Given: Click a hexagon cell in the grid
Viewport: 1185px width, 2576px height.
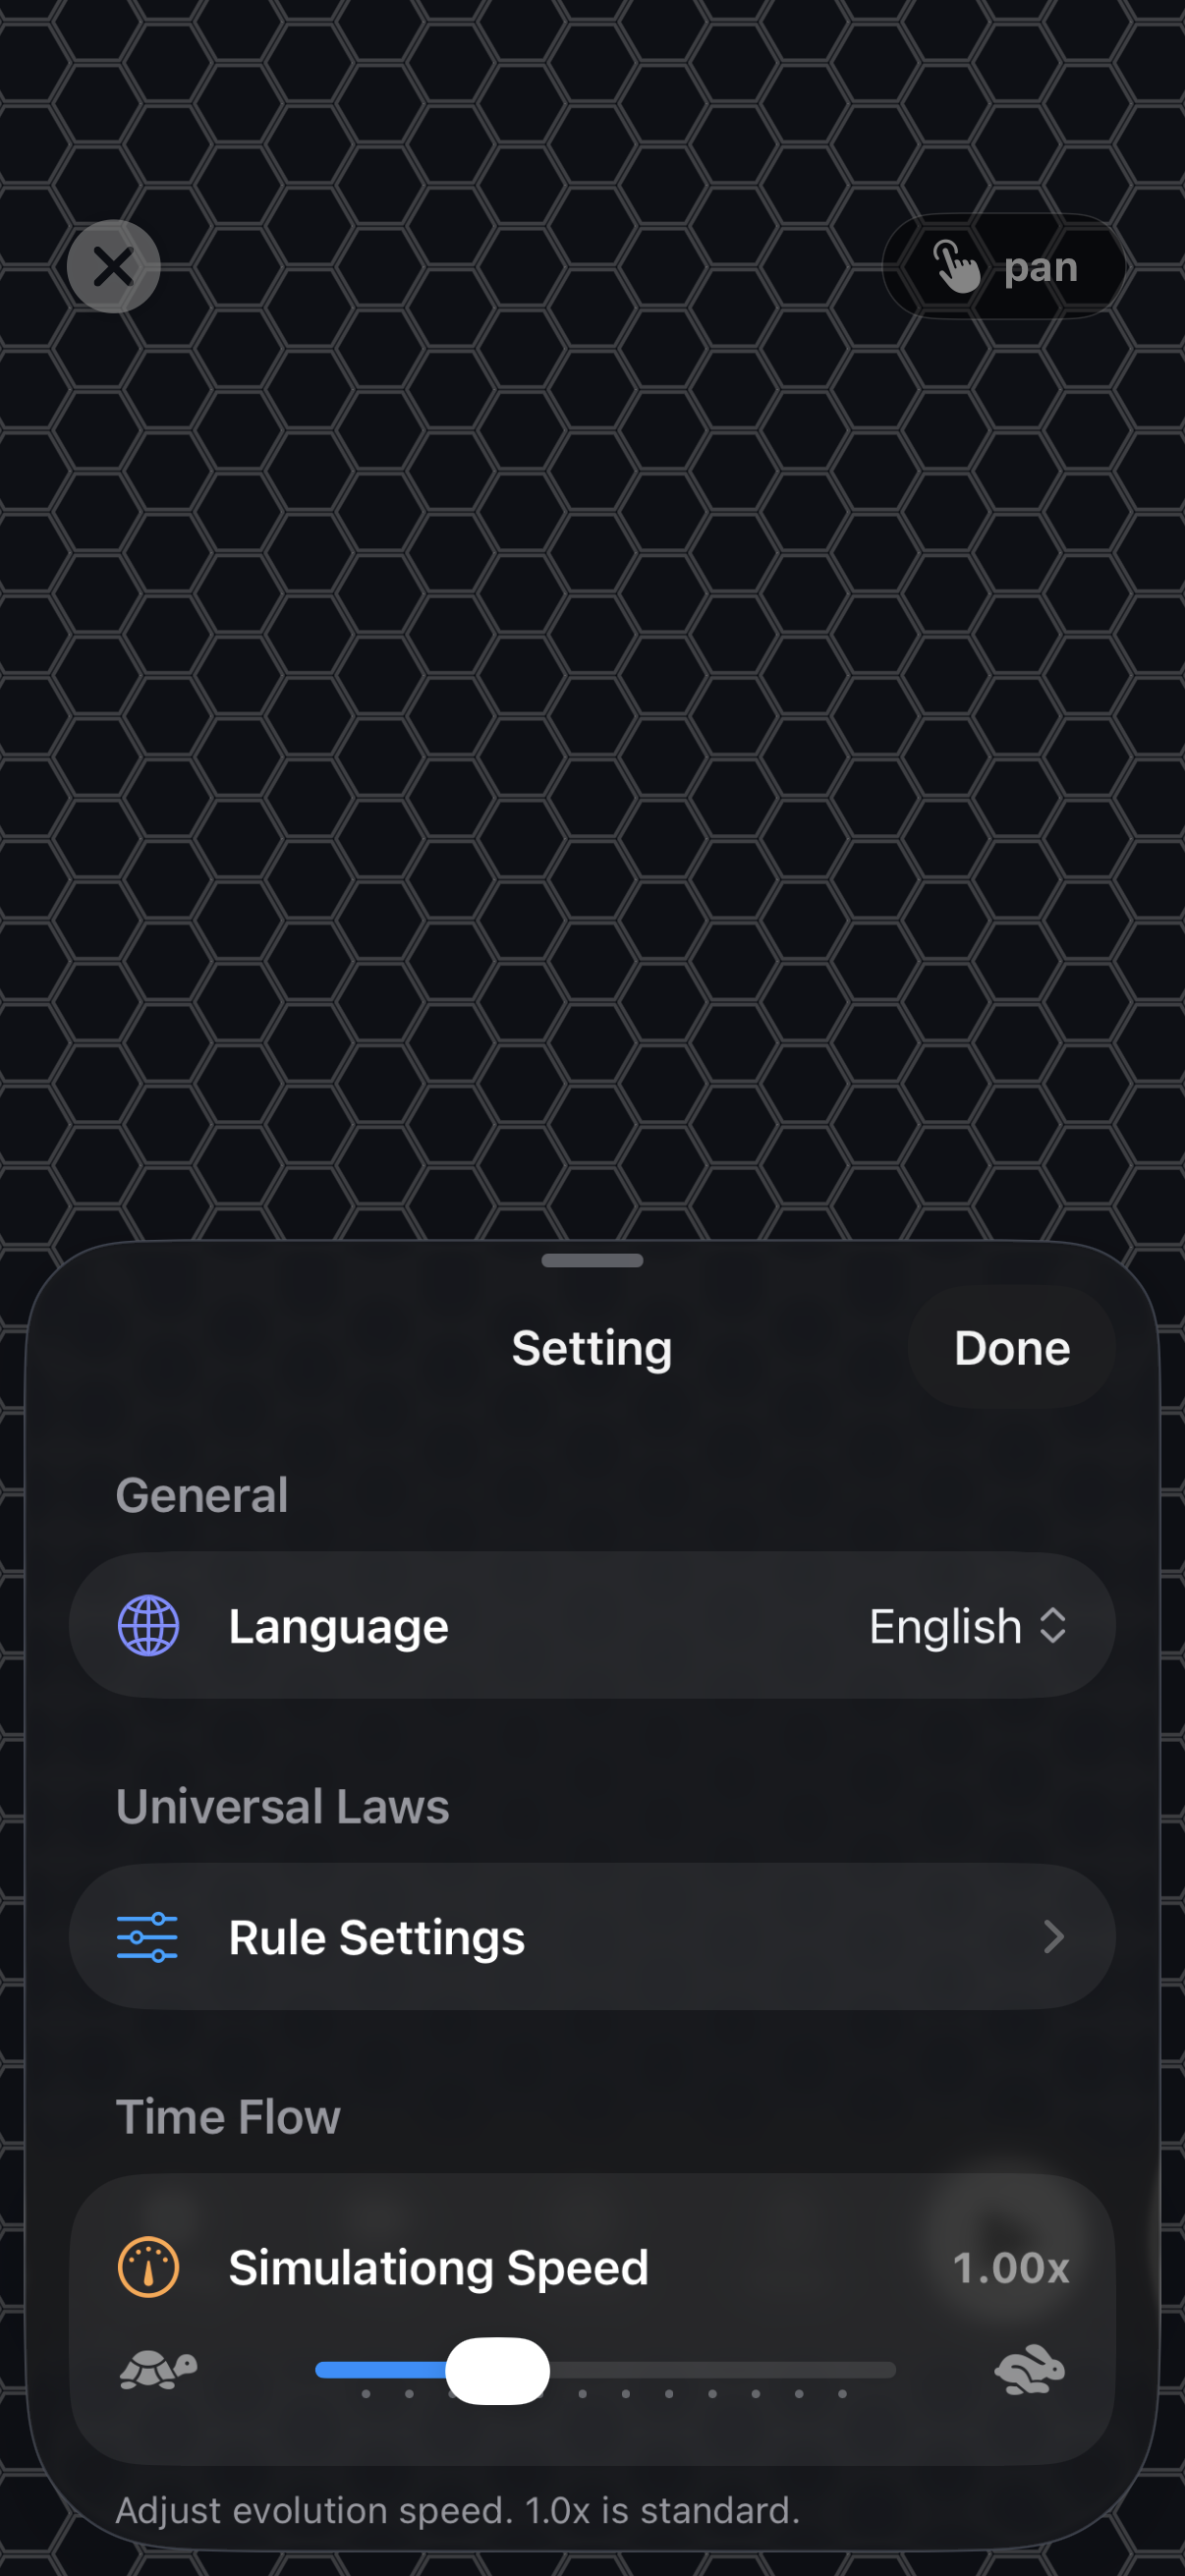Looking at the screenshot, I should [x=592, y=700].
